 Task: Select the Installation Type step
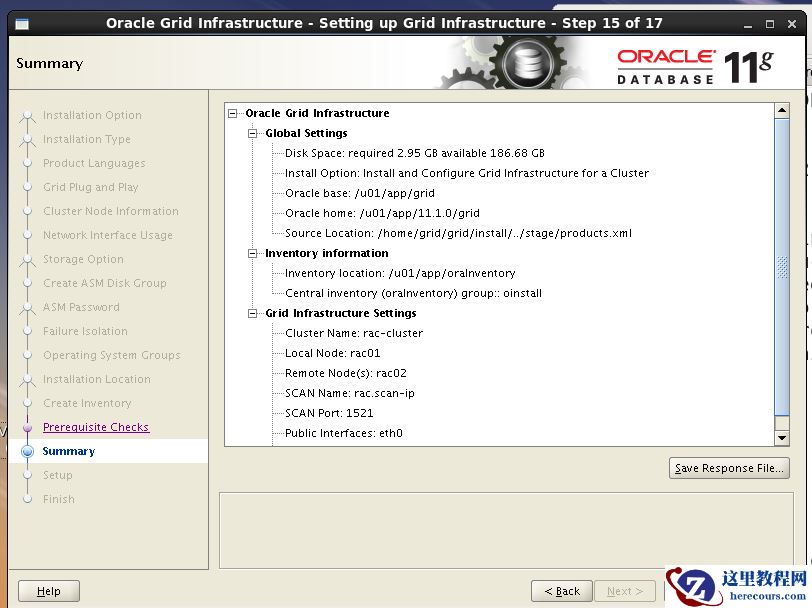[86, 139]
